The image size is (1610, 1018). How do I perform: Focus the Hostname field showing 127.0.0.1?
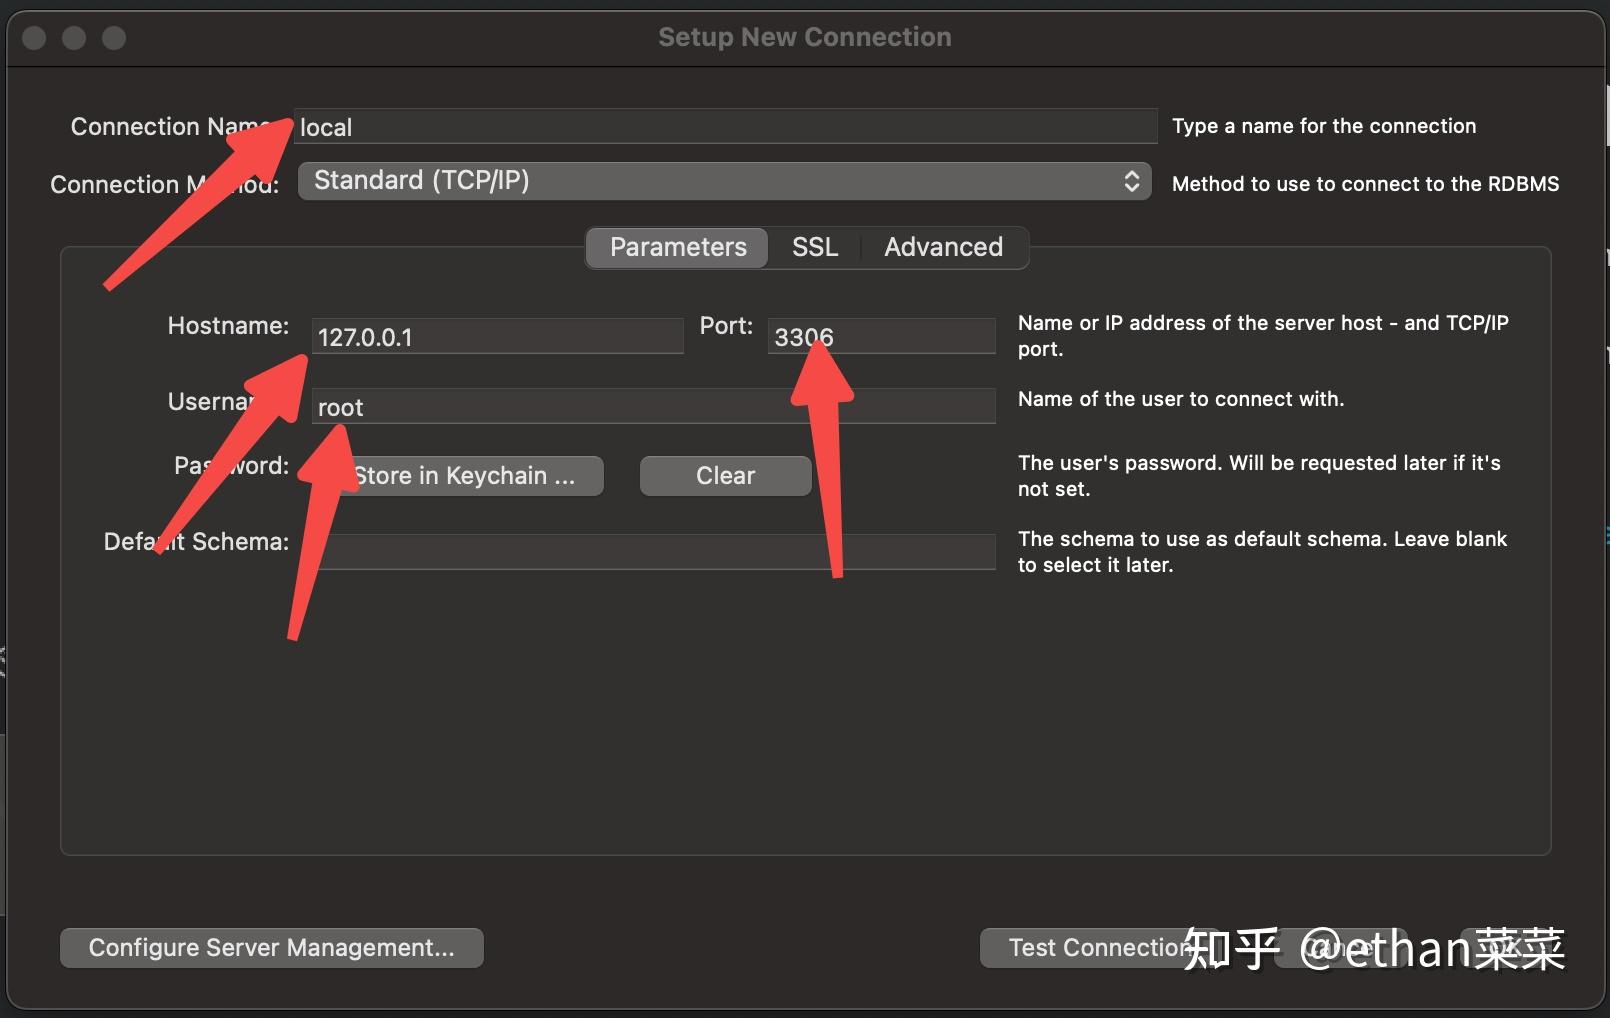pyautogui.click(x=497, y=337)
